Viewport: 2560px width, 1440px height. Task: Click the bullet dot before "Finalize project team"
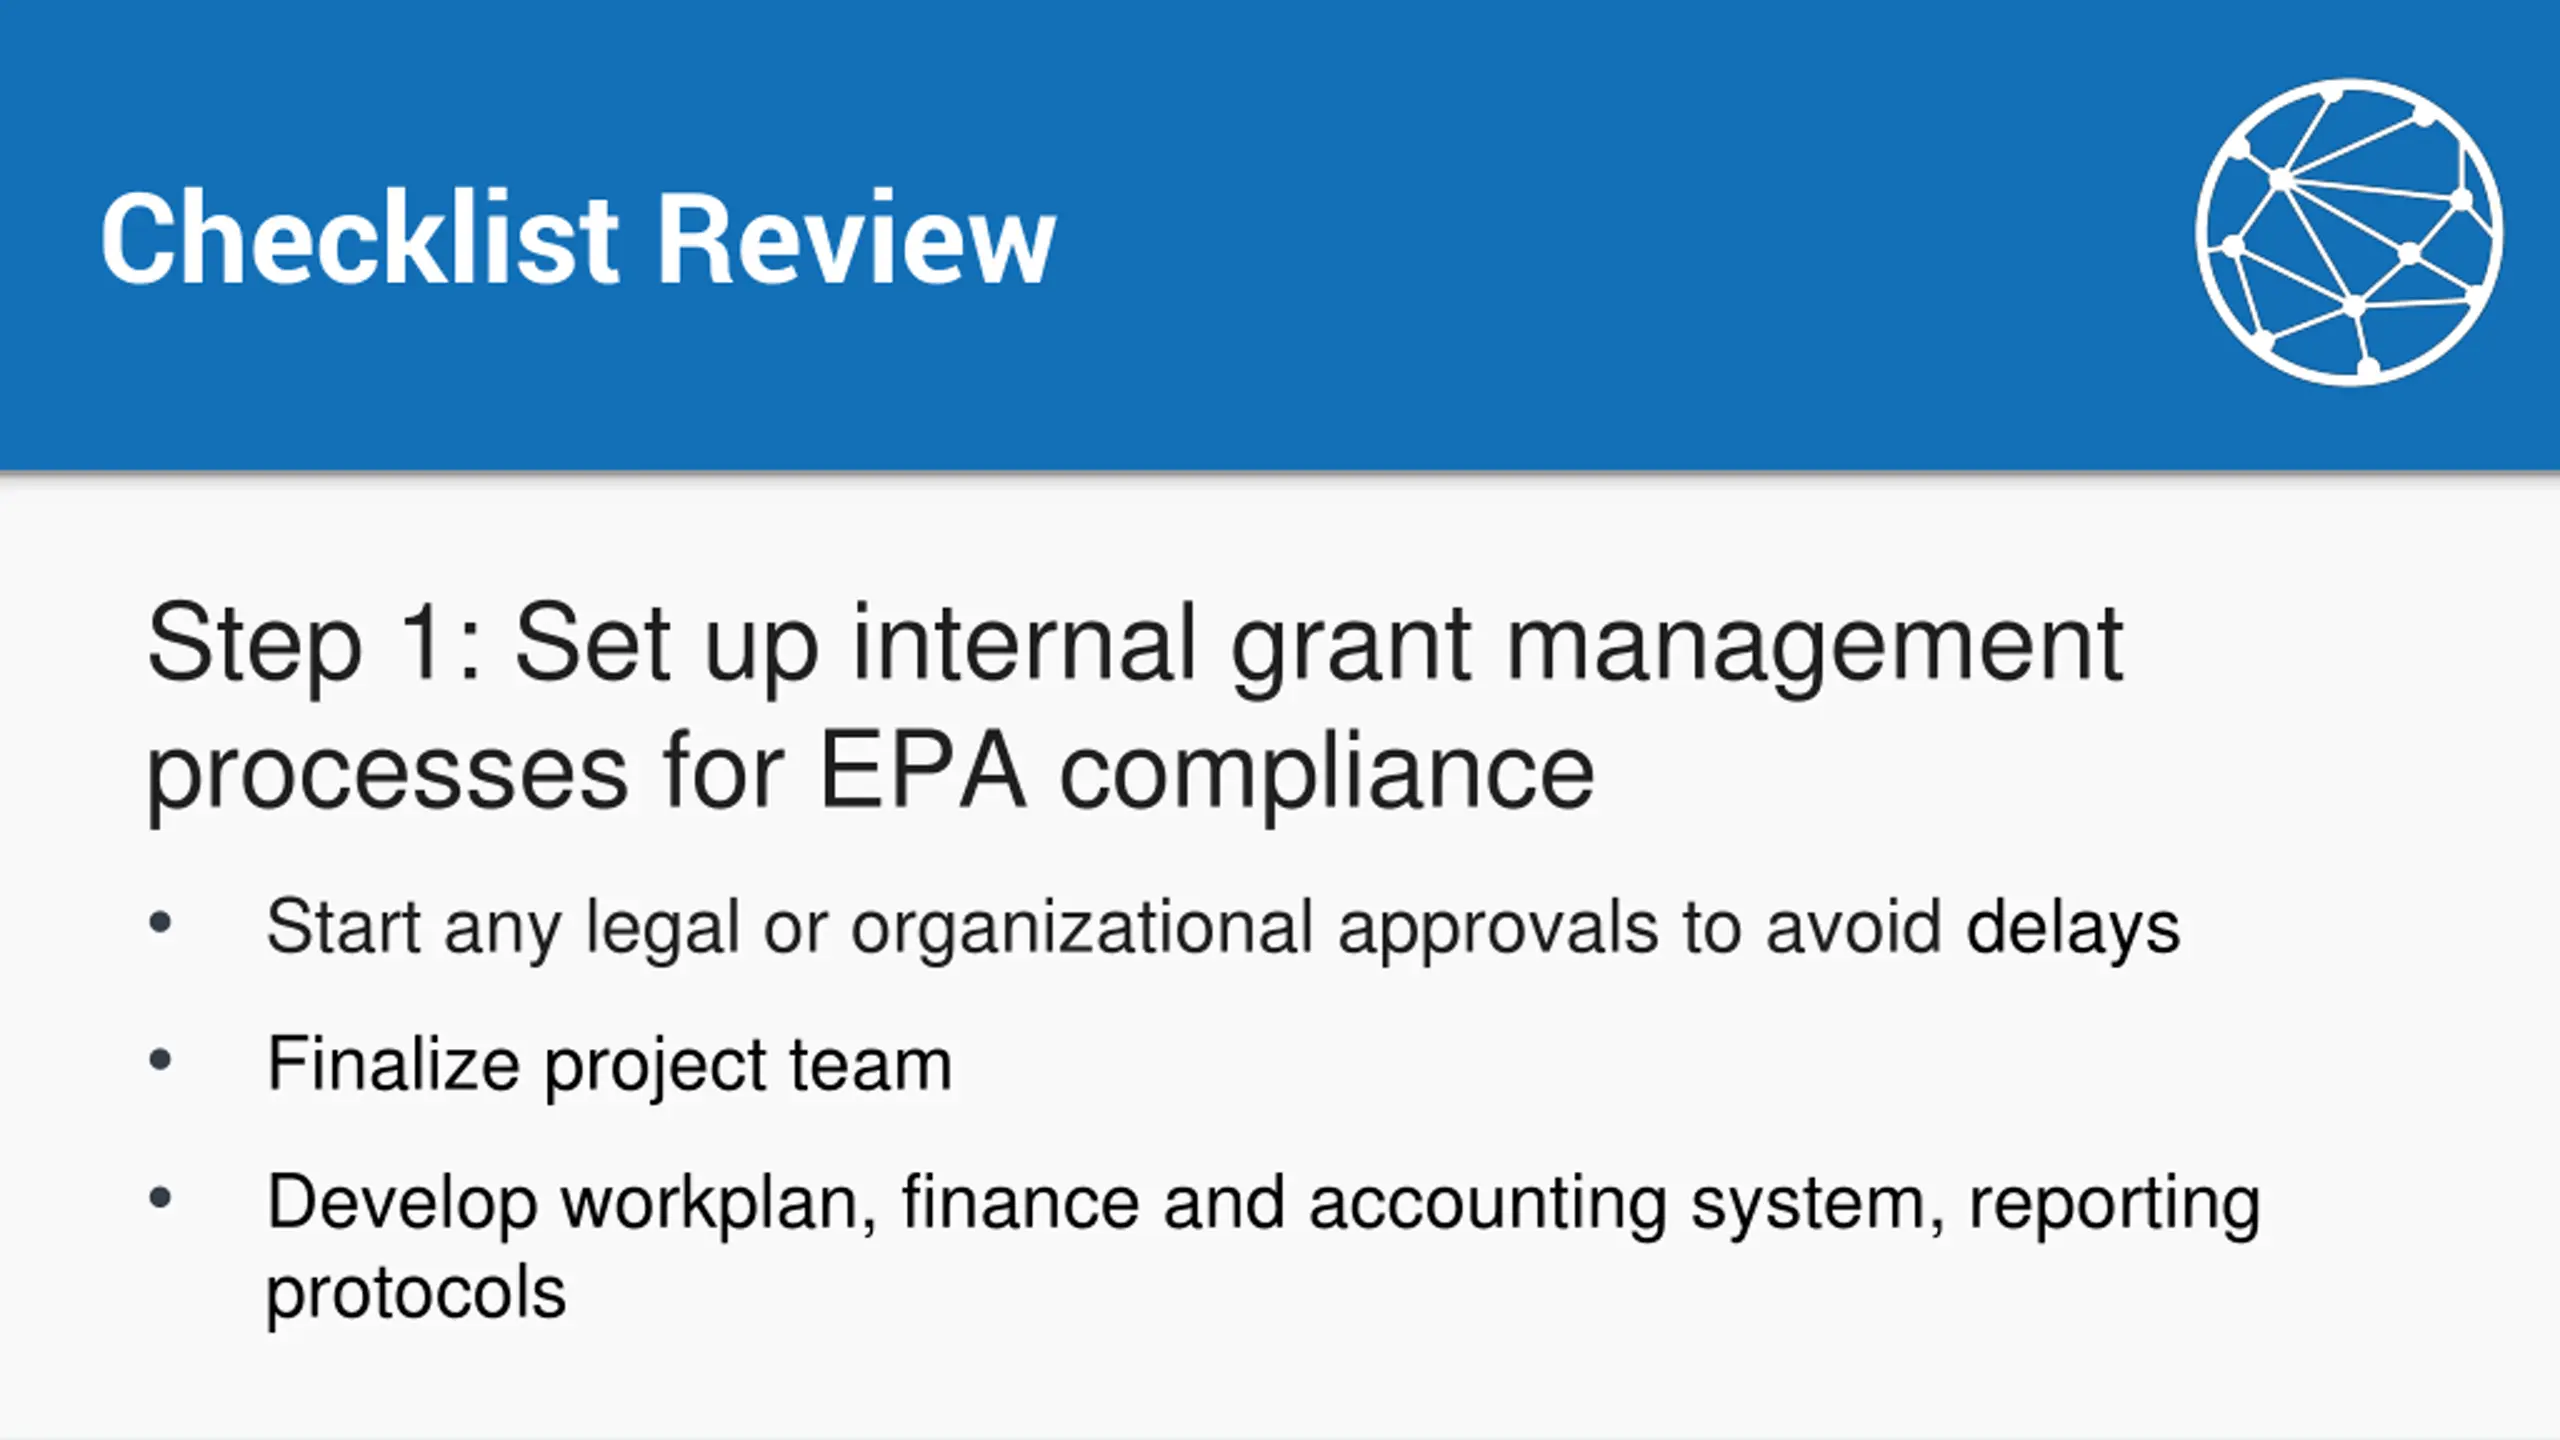(160, 1060)
